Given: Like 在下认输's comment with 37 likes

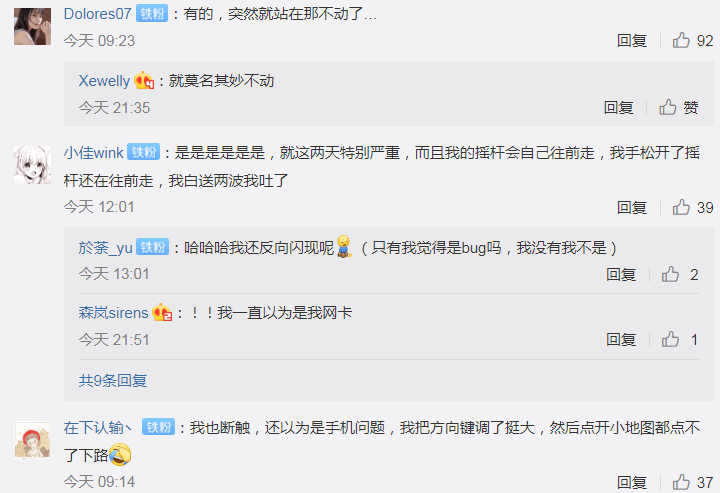Looking at the screenshot, I should 681,482.
